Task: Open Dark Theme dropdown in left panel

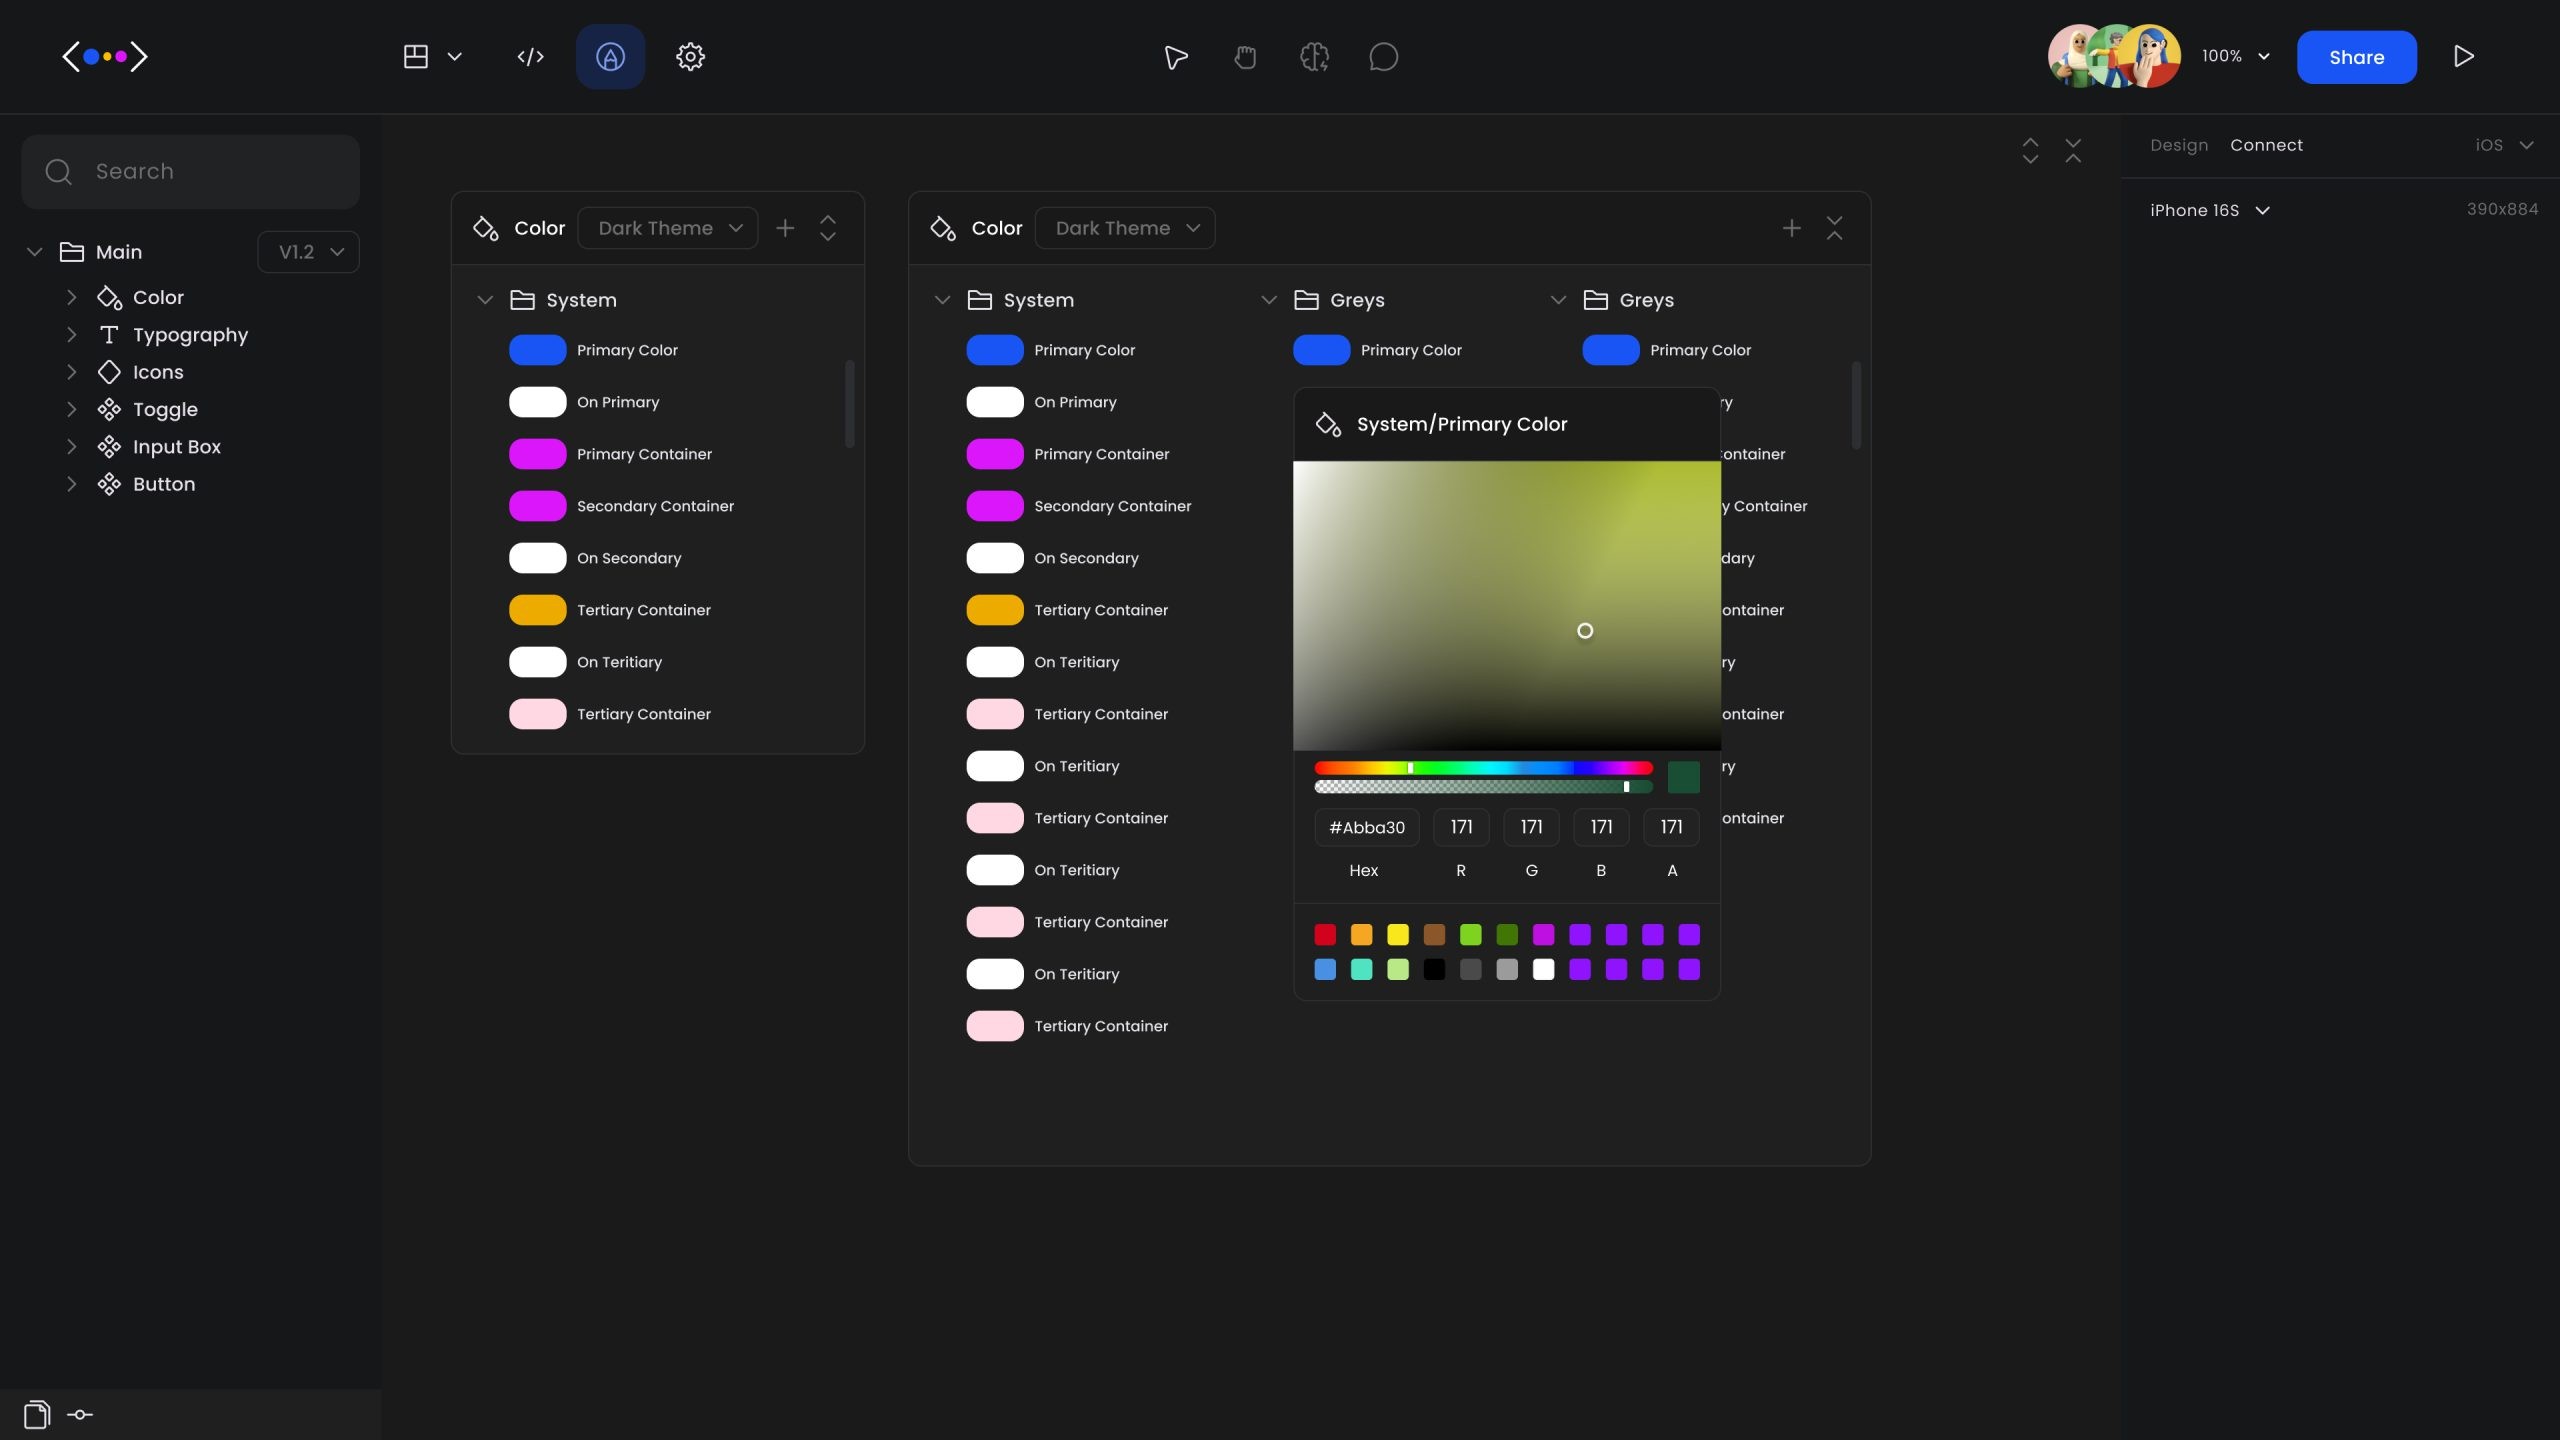Action: coord(667,228)
